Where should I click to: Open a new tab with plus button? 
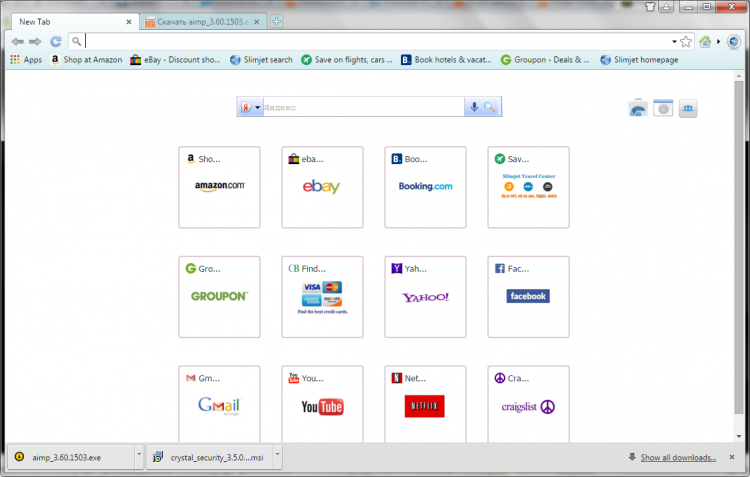(276, 22)
